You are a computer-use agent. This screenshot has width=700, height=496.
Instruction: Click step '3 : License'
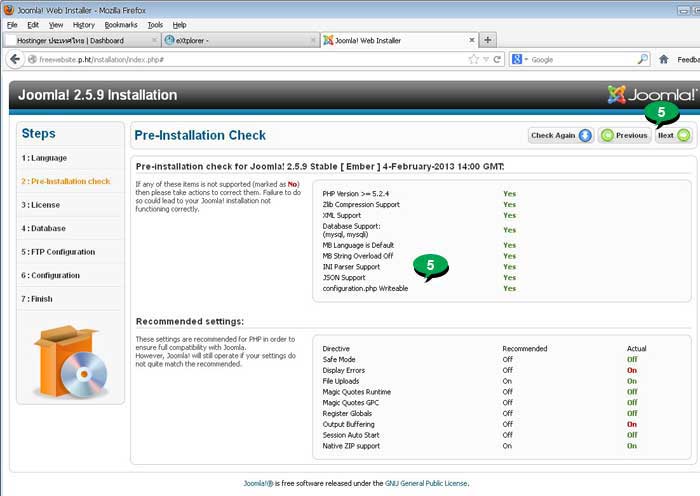pos(40,205)
